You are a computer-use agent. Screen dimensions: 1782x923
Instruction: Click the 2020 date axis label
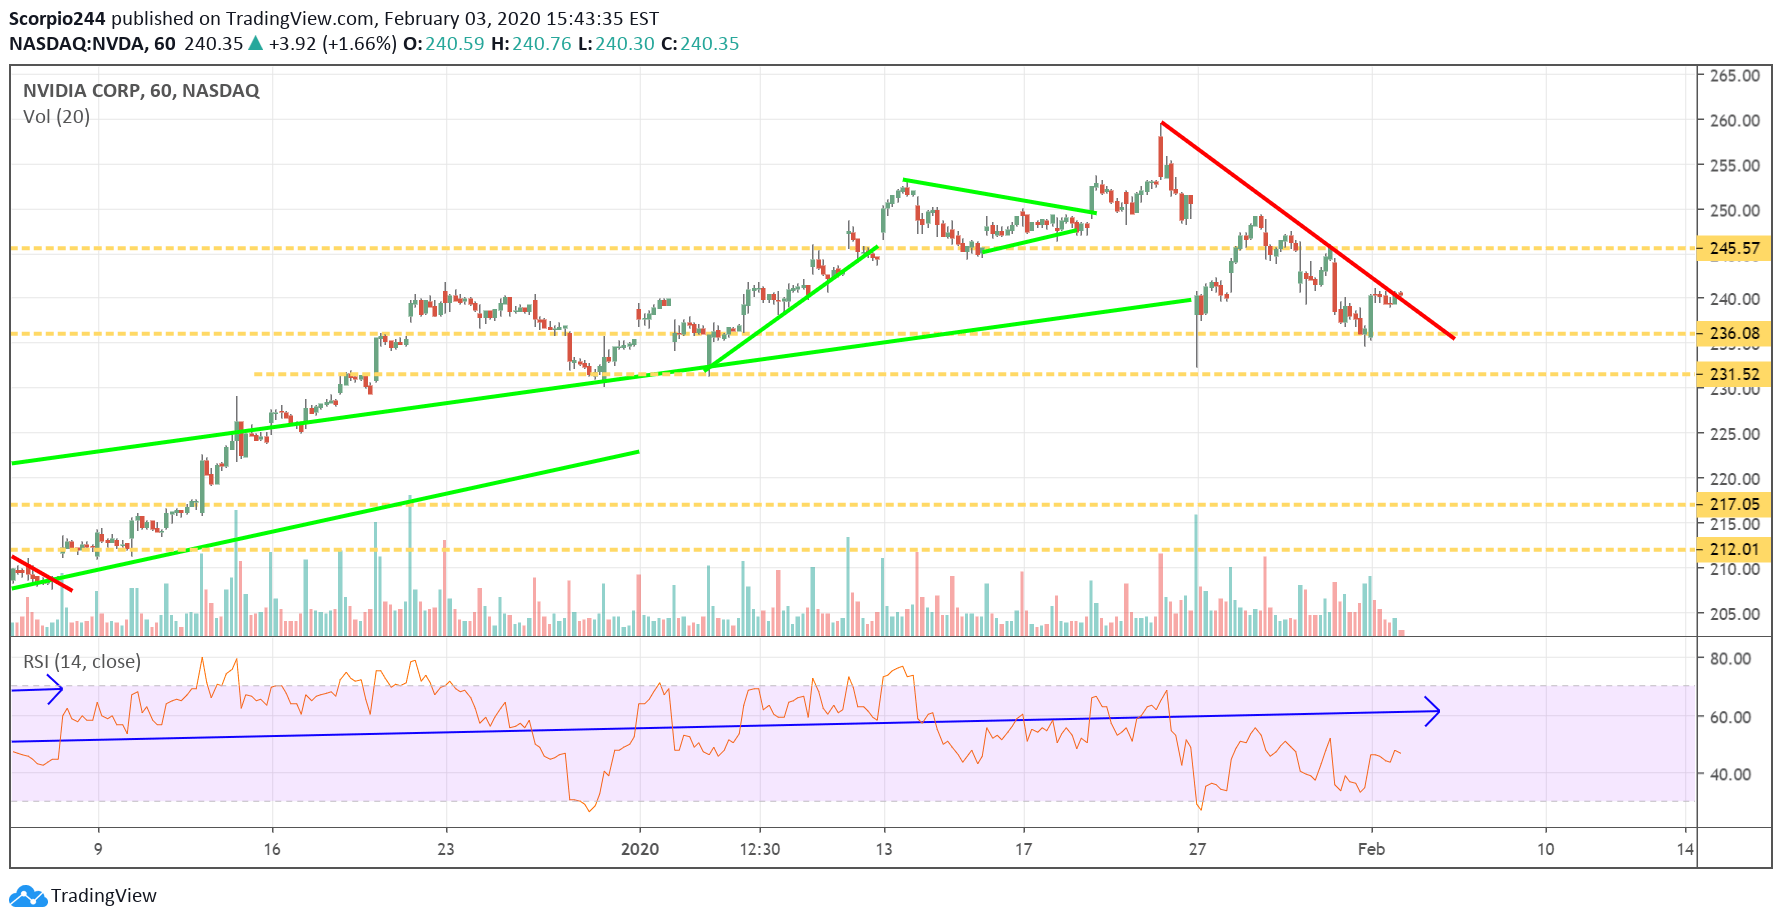click(x=640, y=849)
